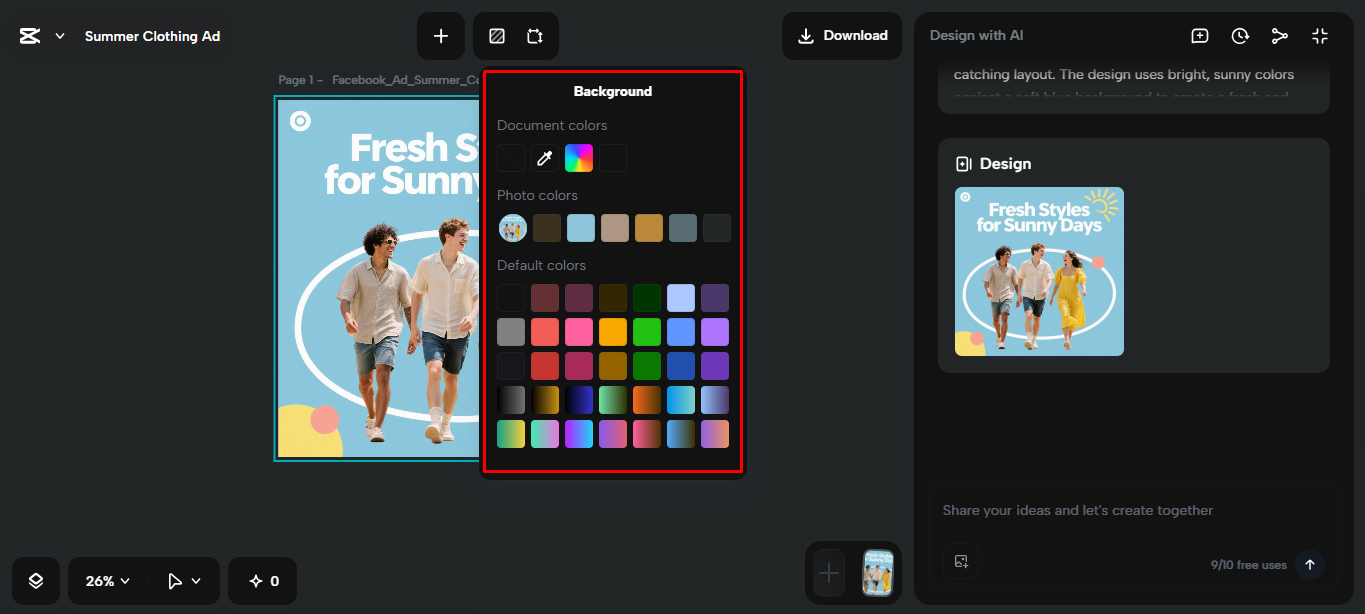Open the rainbow custom color picker
Image resolution: width=1365 pixels, height=614 pixels.
[x=579, y=158]
